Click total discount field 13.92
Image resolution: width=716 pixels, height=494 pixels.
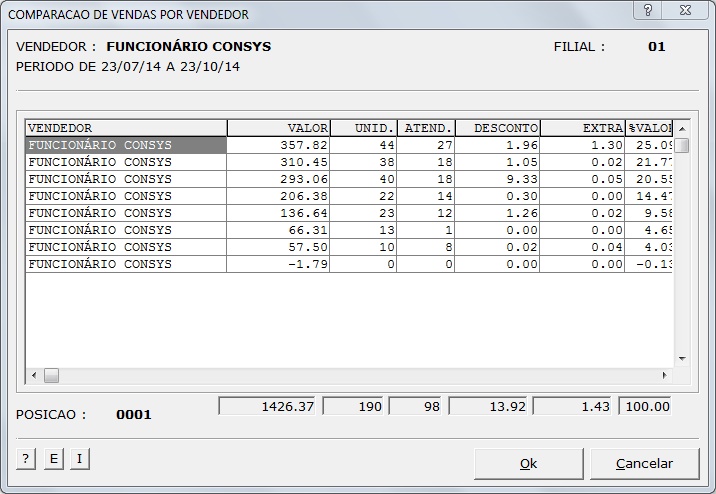tap(488, 406)
